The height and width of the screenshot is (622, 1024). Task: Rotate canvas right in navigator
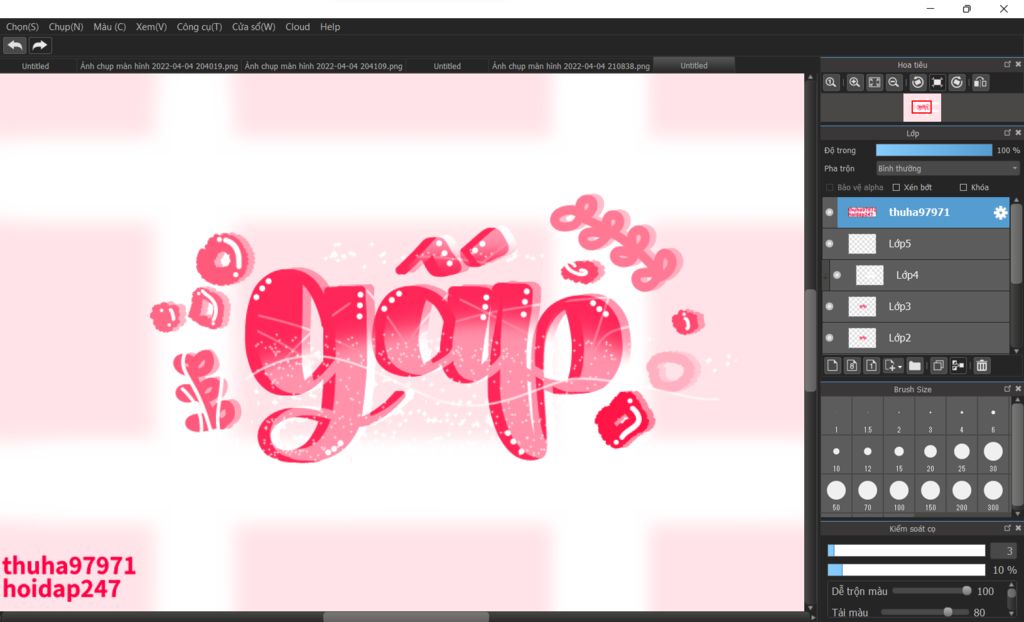coord(957,82)
